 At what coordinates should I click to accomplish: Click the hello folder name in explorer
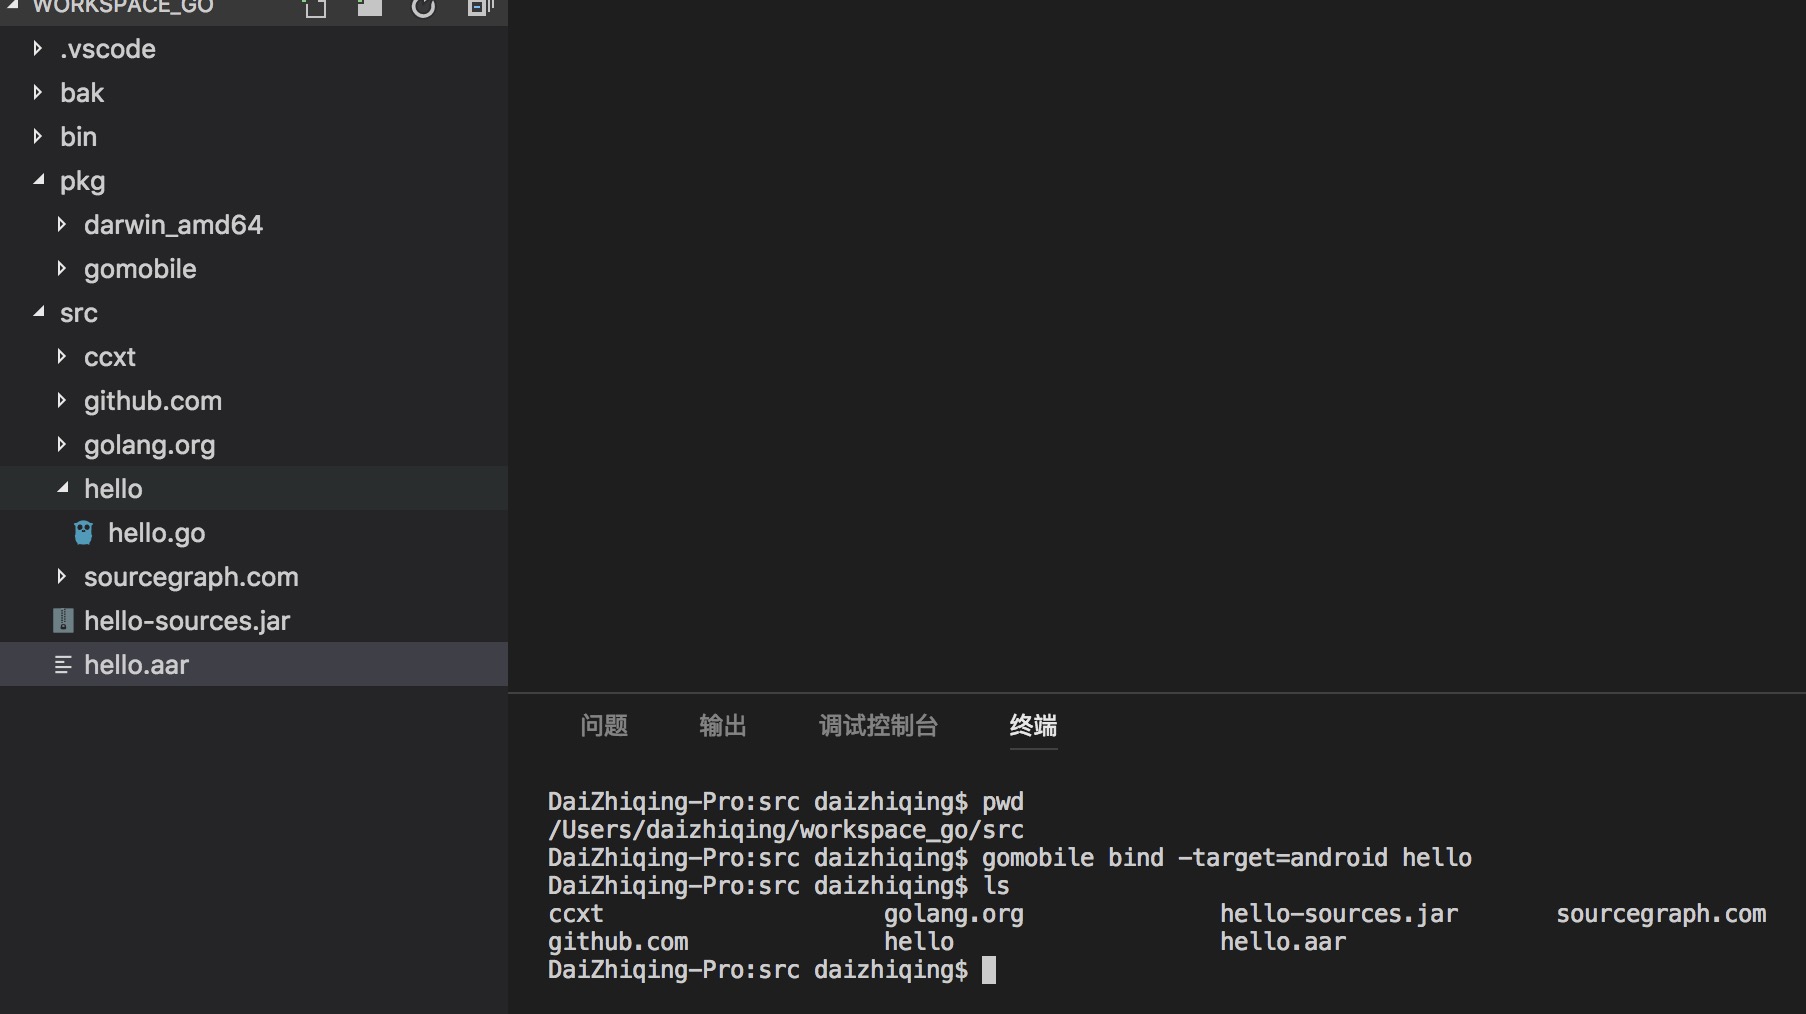[x=113, y=489]
